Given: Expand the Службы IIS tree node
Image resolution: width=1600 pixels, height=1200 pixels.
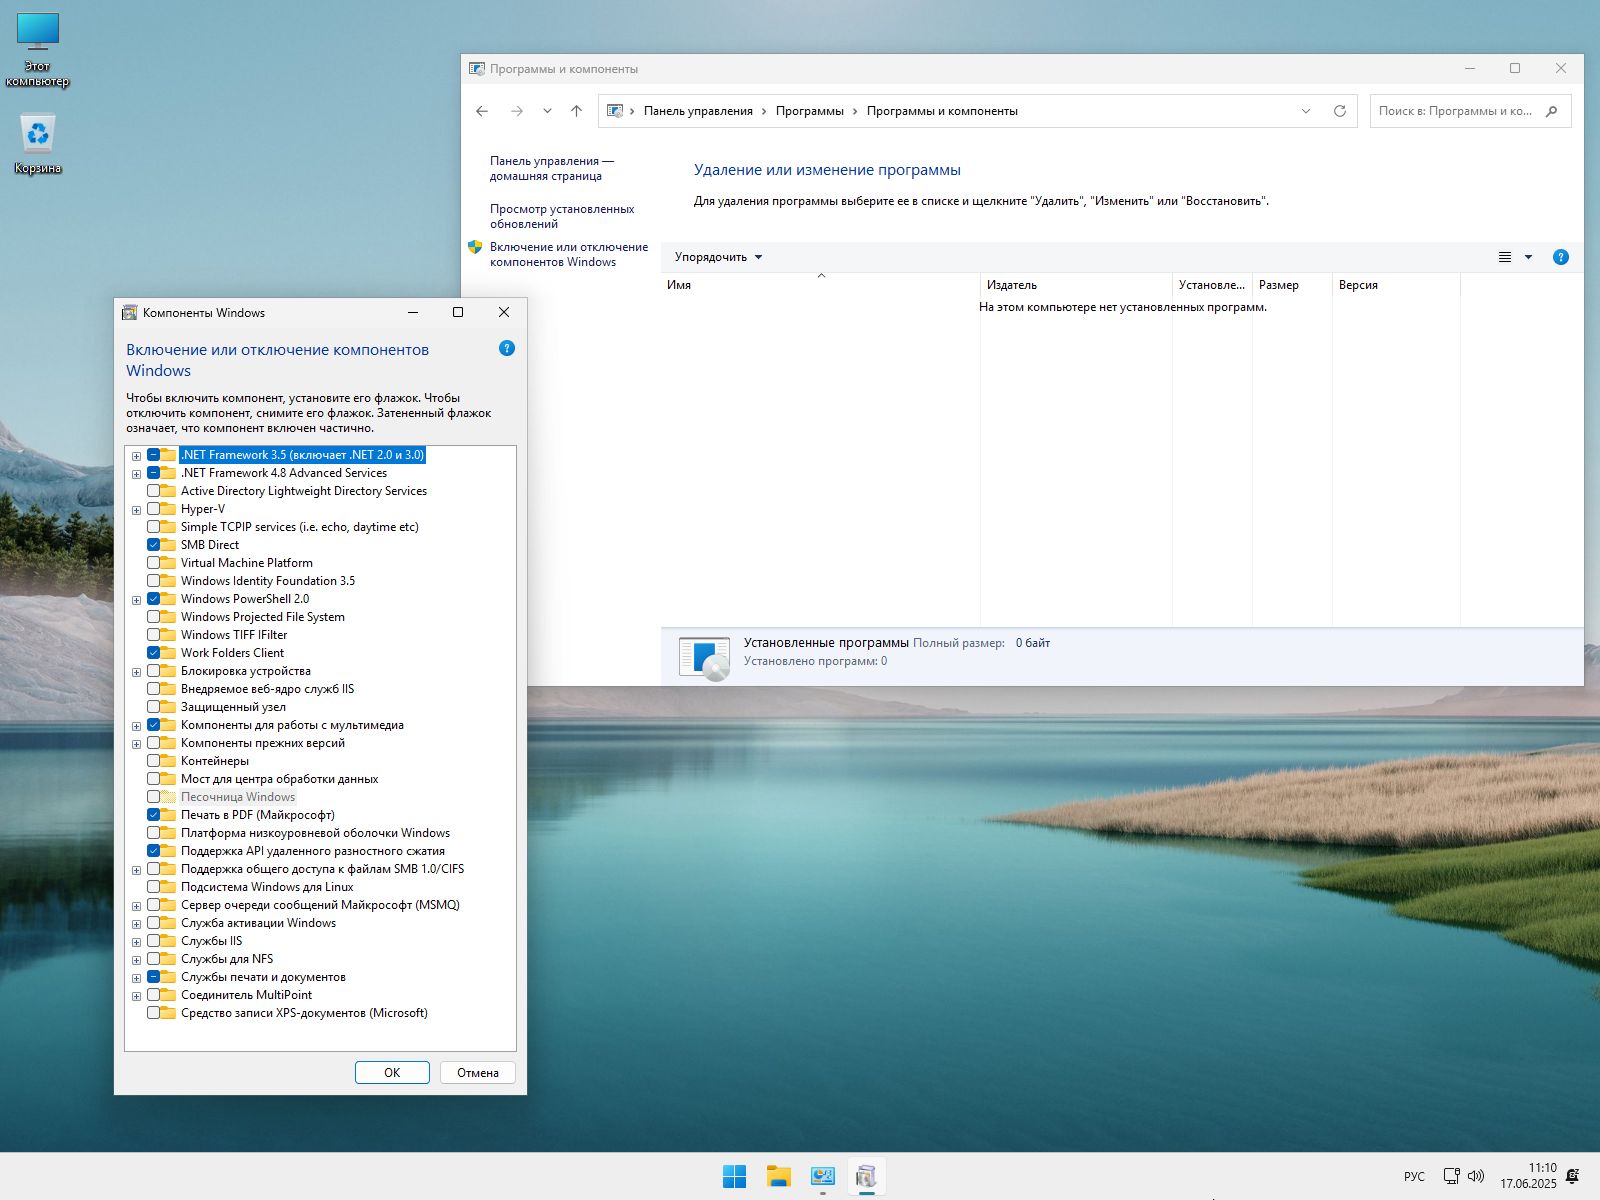Looking at the screenshot, I should click(x=137, y=942).
